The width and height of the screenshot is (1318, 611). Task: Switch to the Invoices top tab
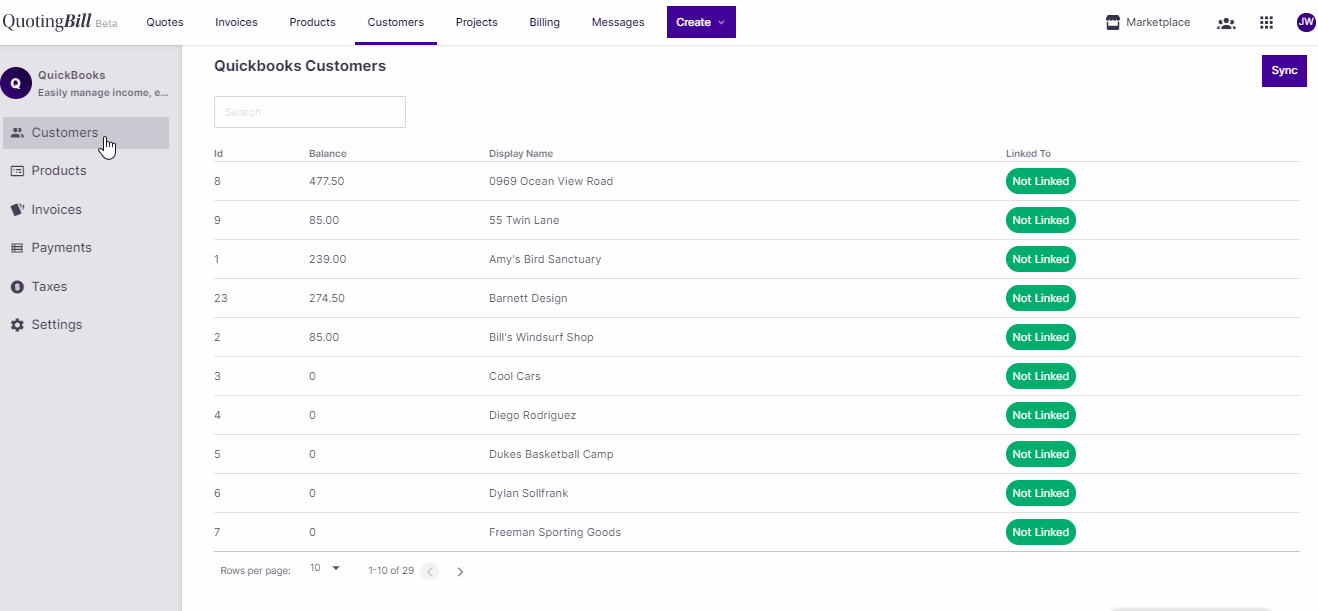click(236, 22)
